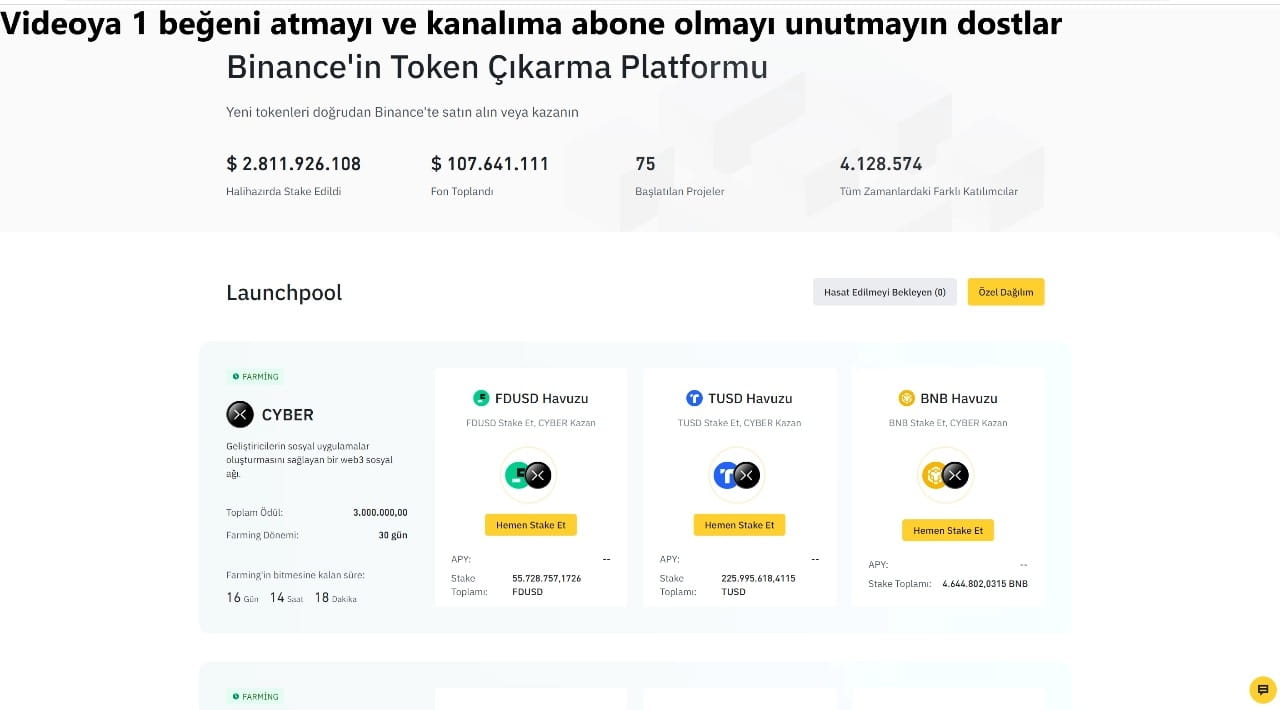Open the TUSD Havuzu pool title
This screenshot has height=710, width=1280.
coord(750,398)
